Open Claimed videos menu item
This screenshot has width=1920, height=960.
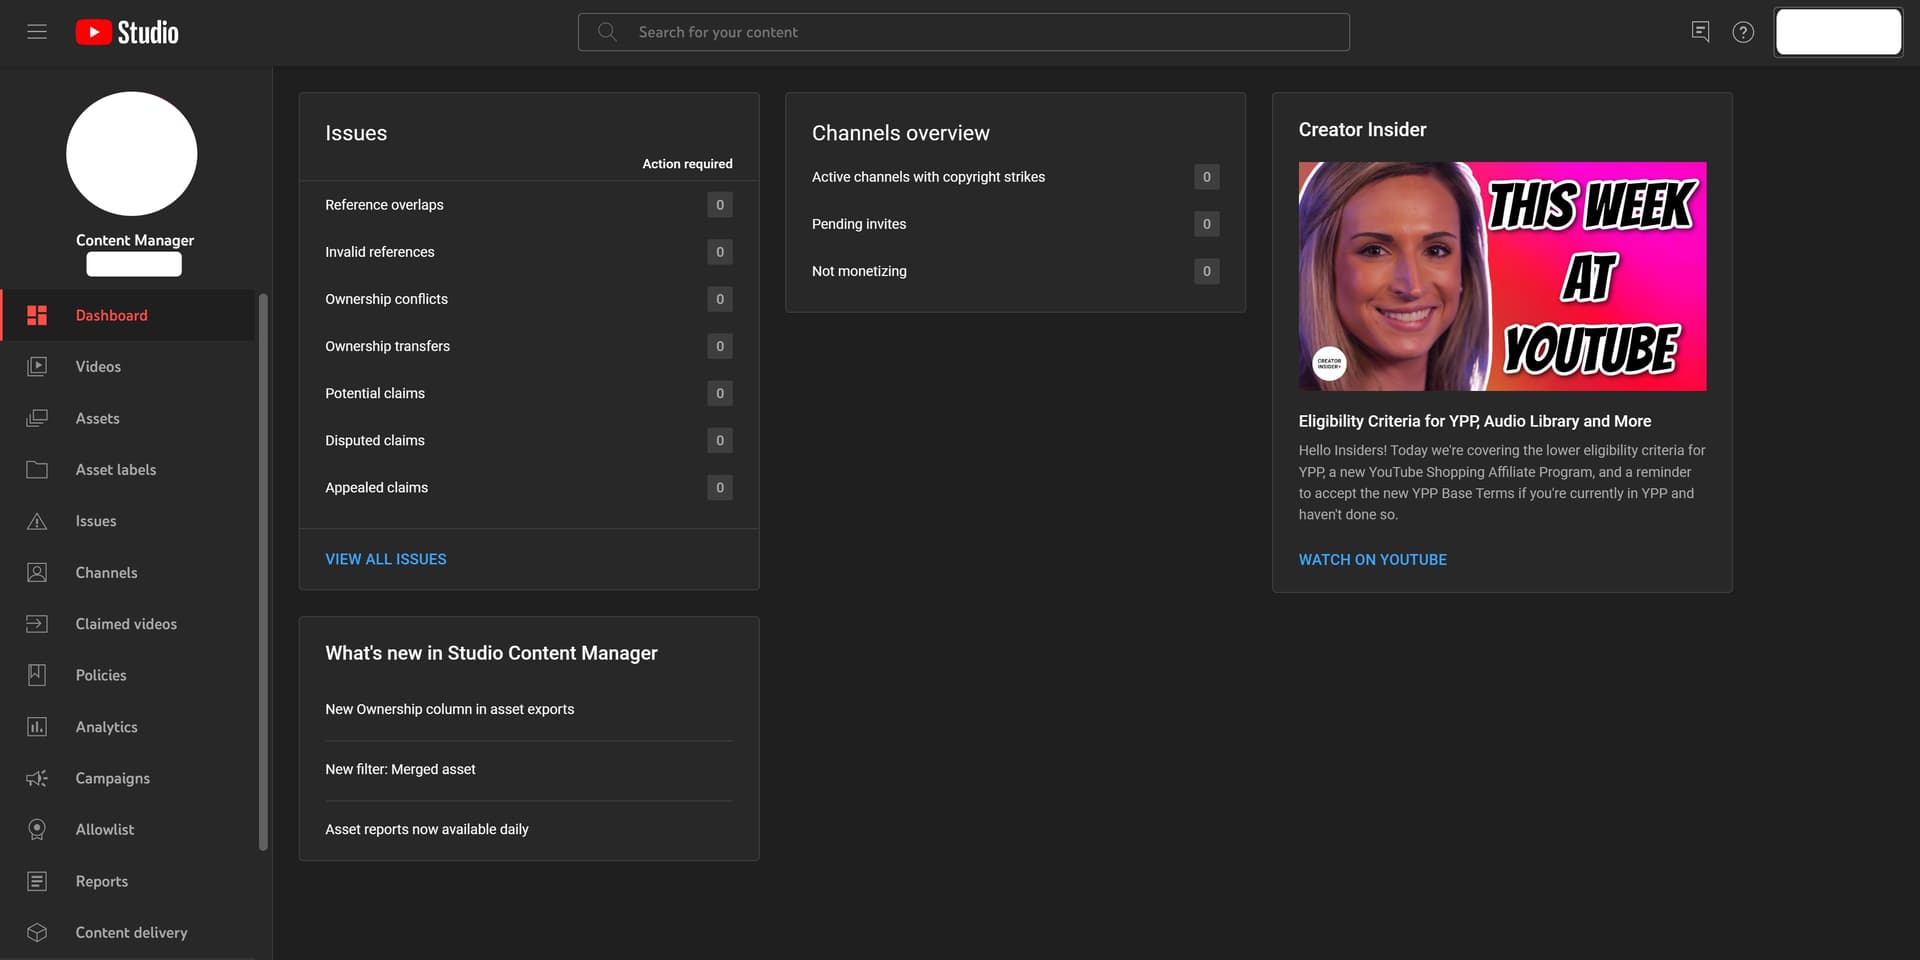pyautogui.click(x=128, y=624)
